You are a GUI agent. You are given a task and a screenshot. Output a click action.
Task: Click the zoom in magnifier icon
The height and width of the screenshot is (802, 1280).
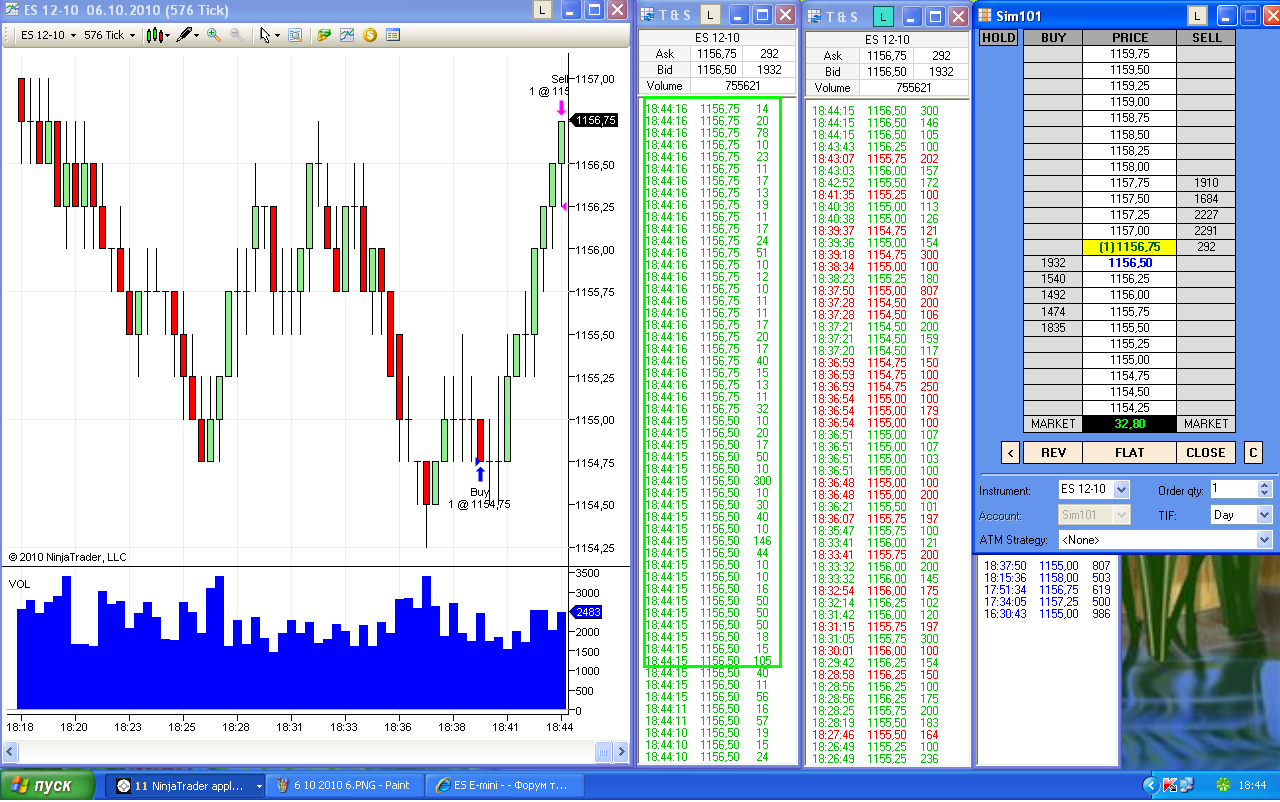coord(214,35)
